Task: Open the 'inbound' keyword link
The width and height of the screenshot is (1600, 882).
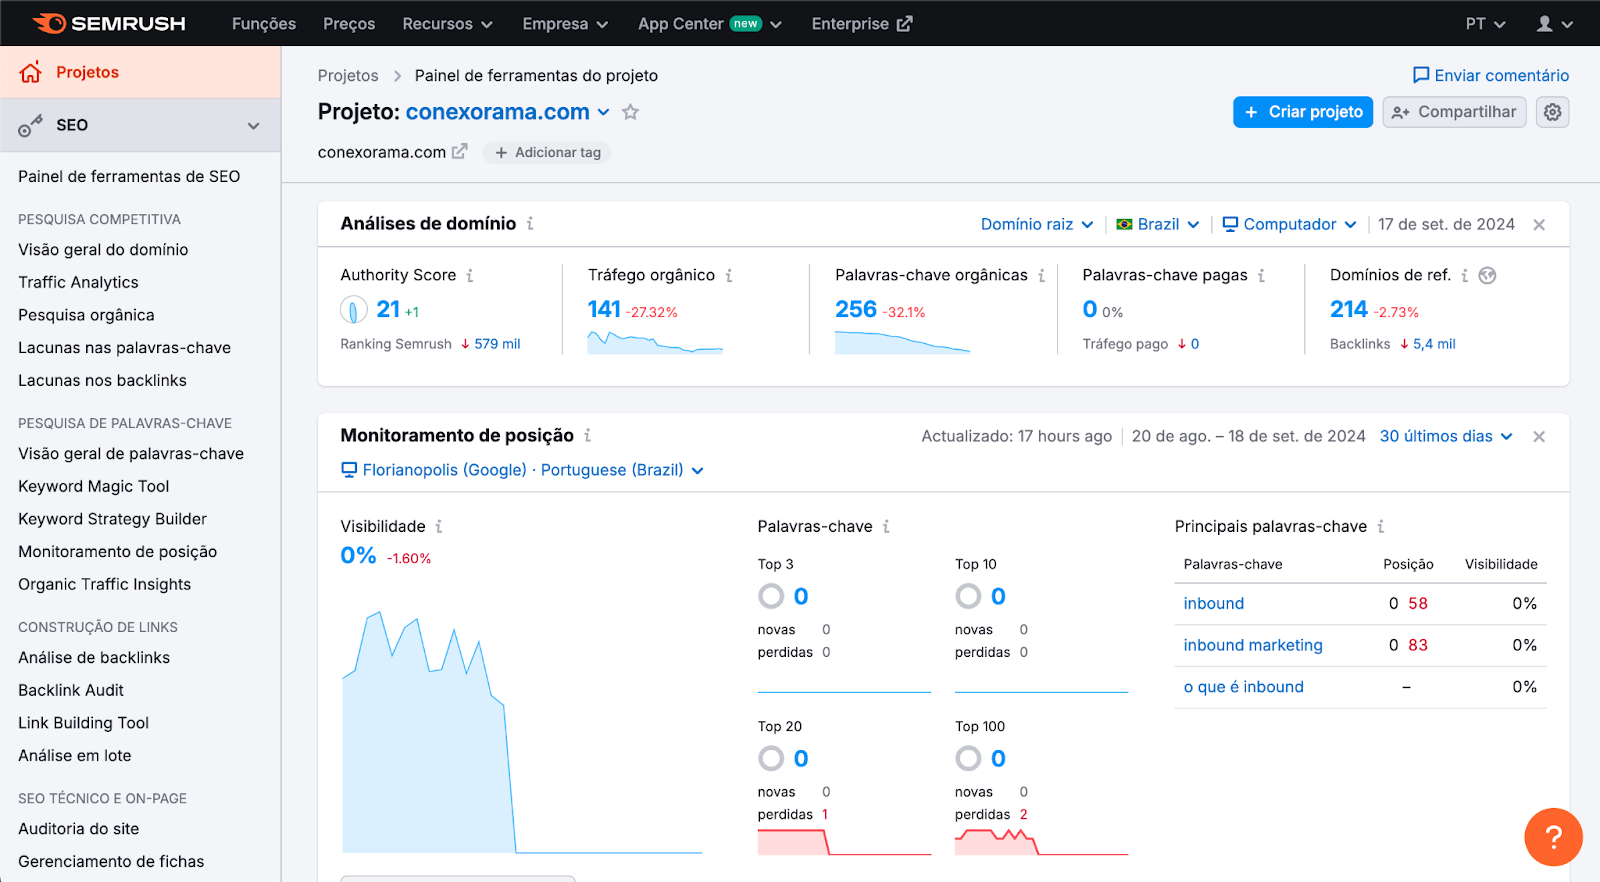Action: tap(1213, 603)
